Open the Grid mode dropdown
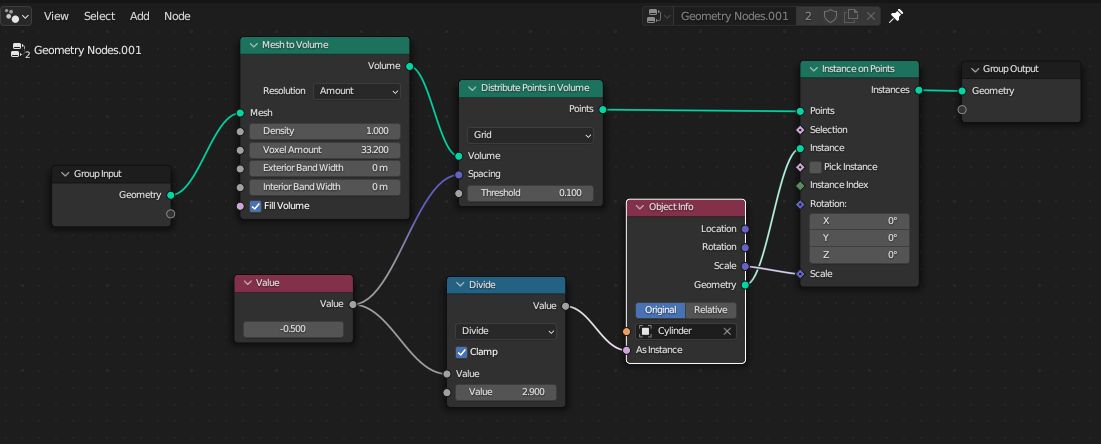This screenshot has height=444, width=1101. point(530,135)
